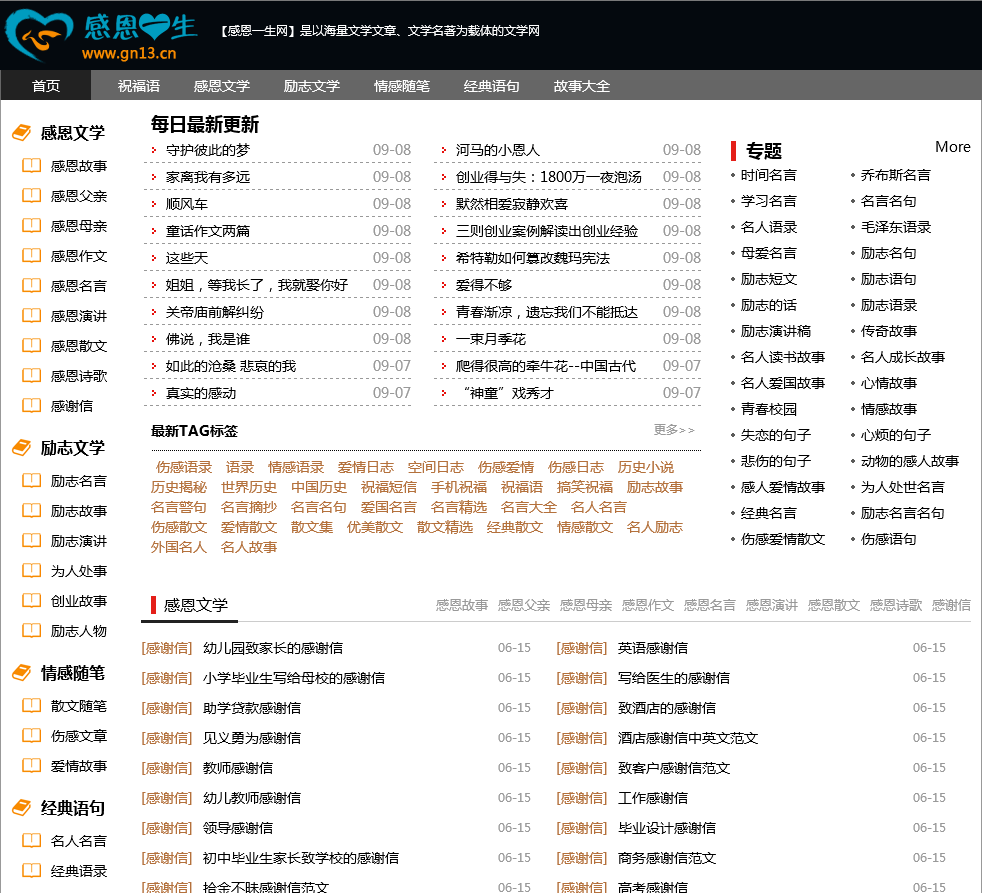Click the pencil icon beside 情感随笔 sidebar heading
Image resolution: width=982 pixels, height=893 pixels.
21,673
